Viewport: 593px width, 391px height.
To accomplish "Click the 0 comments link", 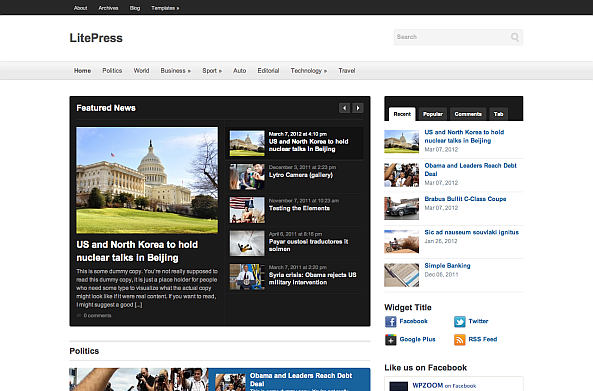I will point(98,315).
